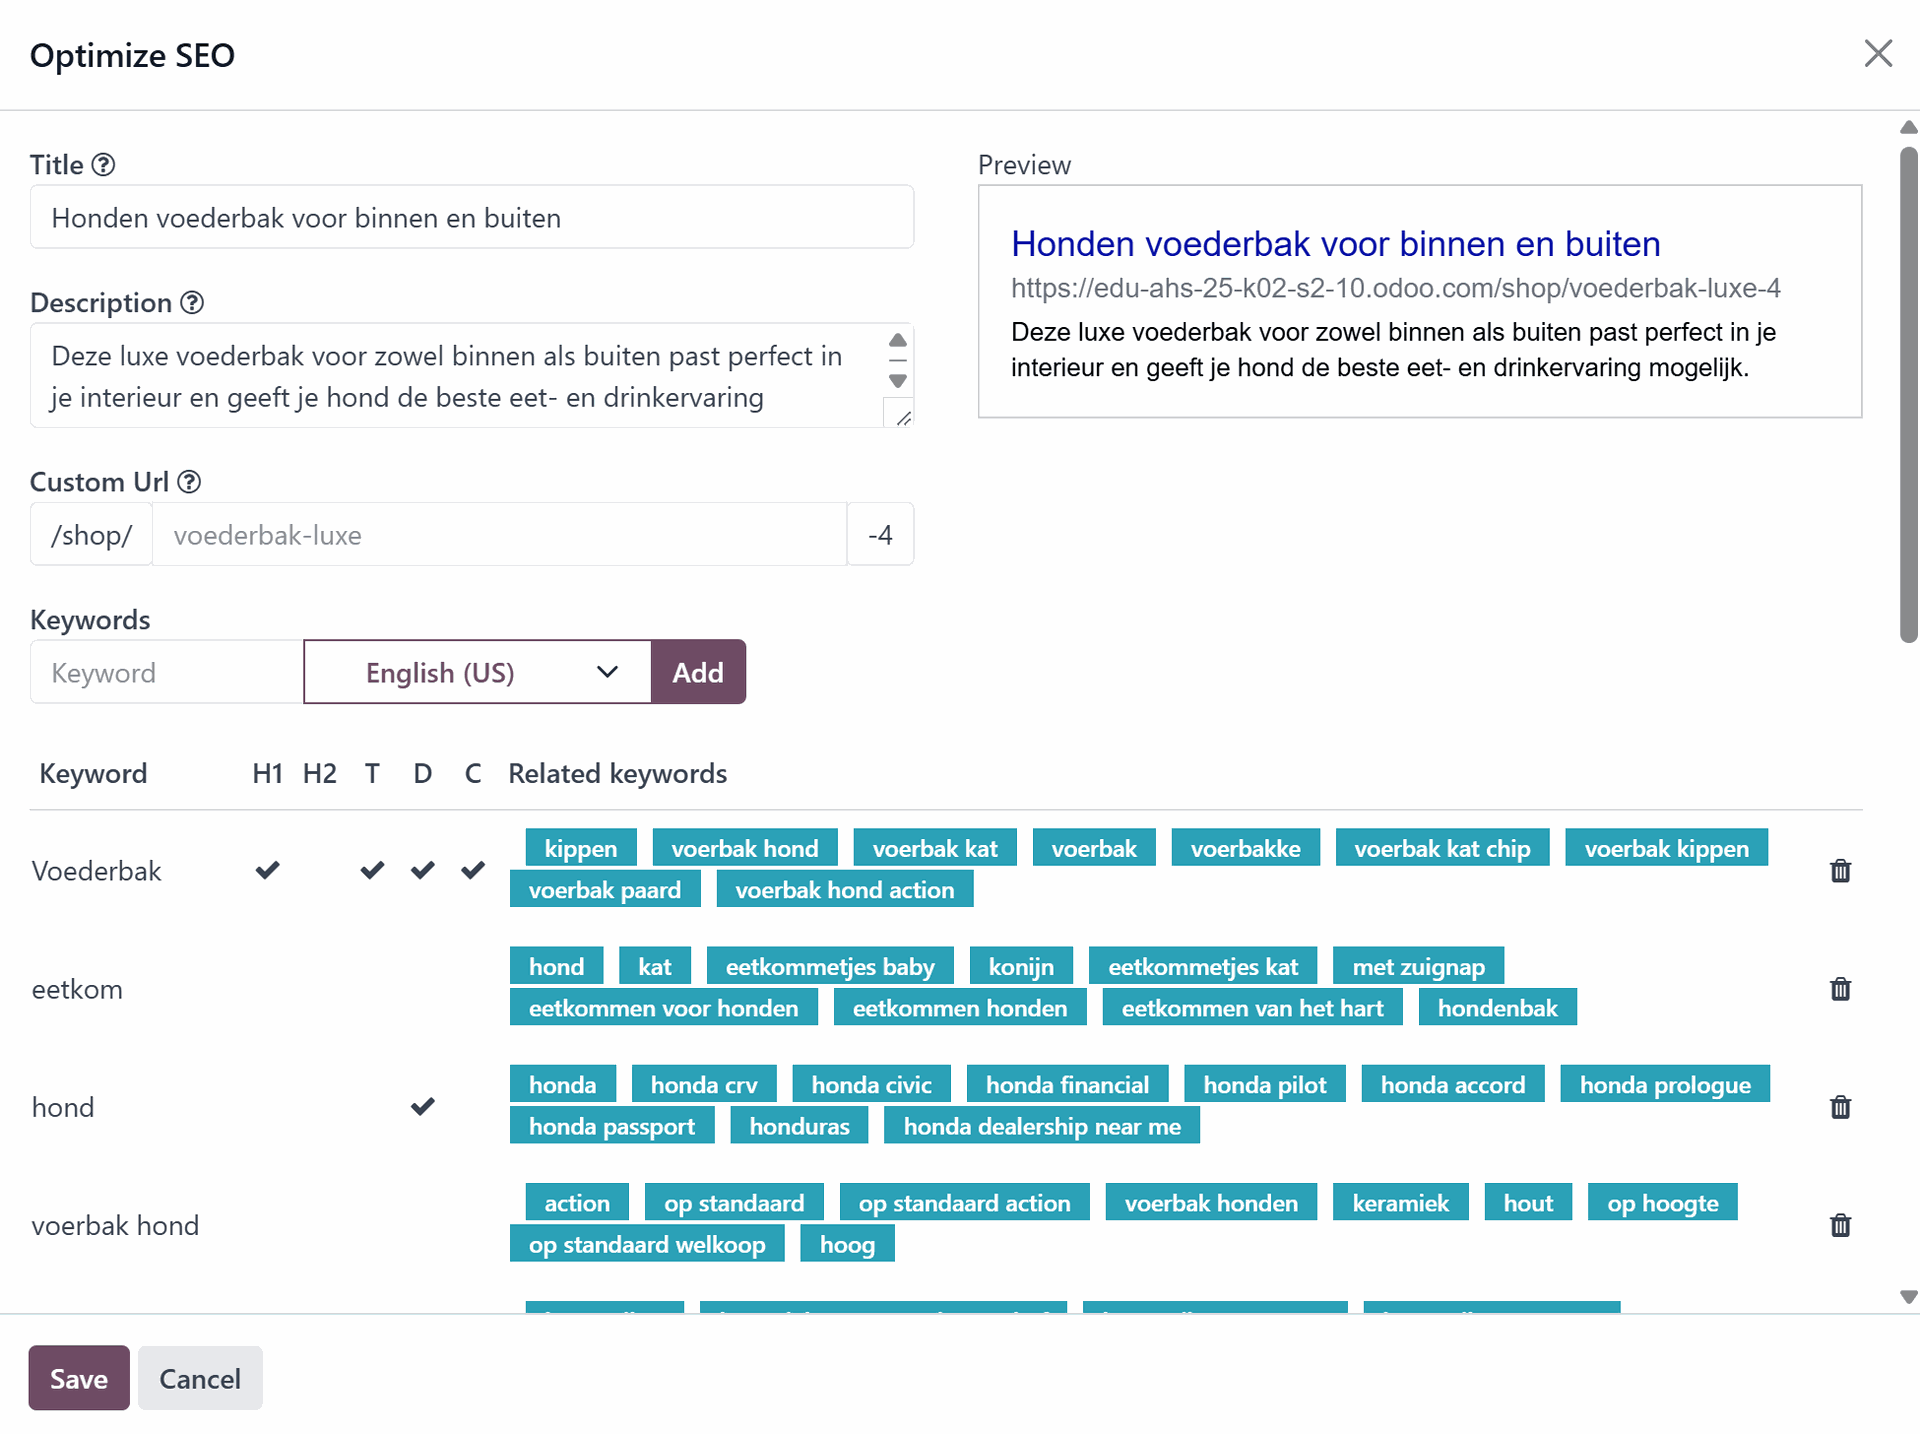The width and height of the screenshot is (1920, 1434).
Task: Close the Optimize SEO dialog
Action: (x=1878, y=53)
